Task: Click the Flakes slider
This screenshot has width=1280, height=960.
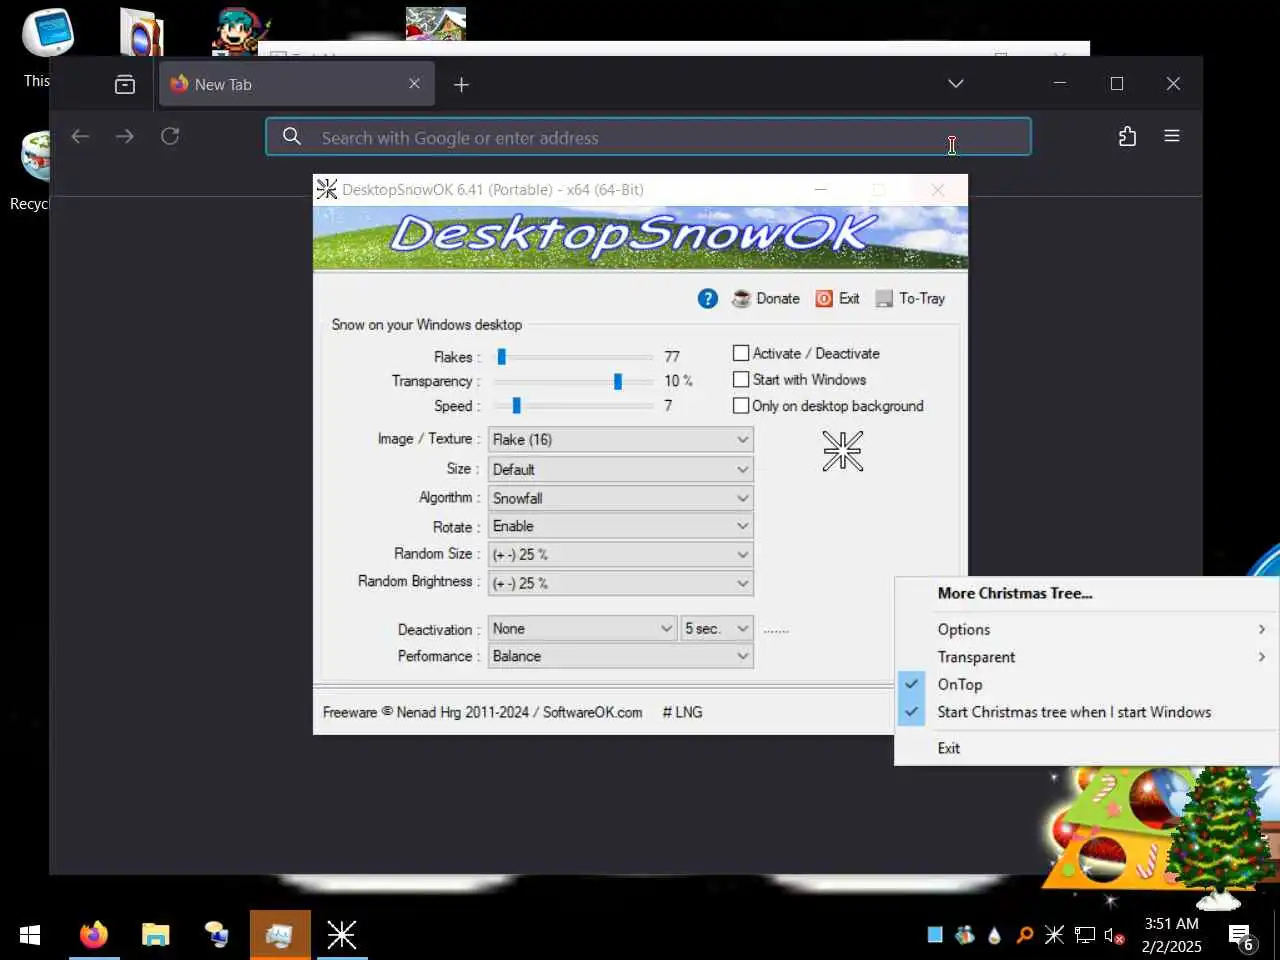Action: (573, 357)
